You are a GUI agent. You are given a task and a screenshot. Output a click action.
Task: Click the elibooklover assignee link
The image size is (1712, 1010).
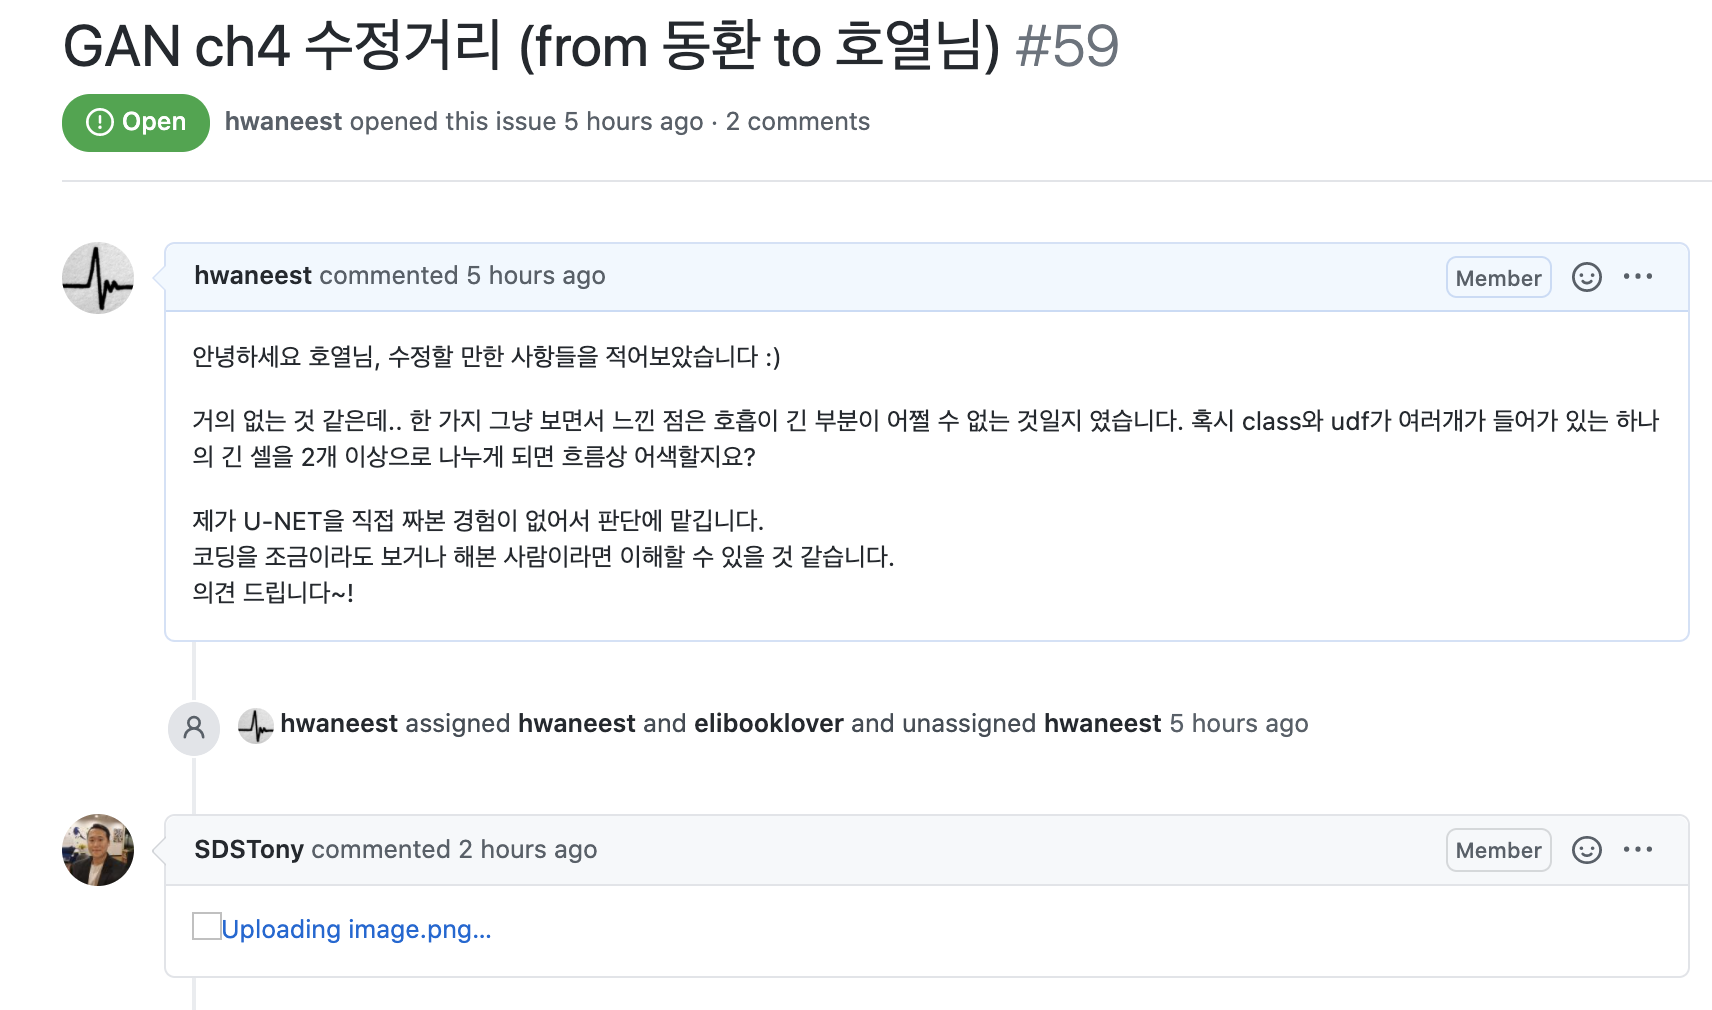768,723
